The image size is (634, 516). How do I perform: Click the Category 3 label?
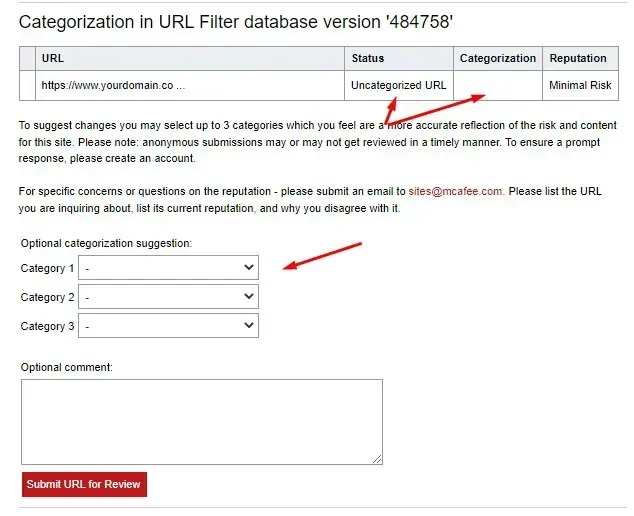[x=47, y=326]
